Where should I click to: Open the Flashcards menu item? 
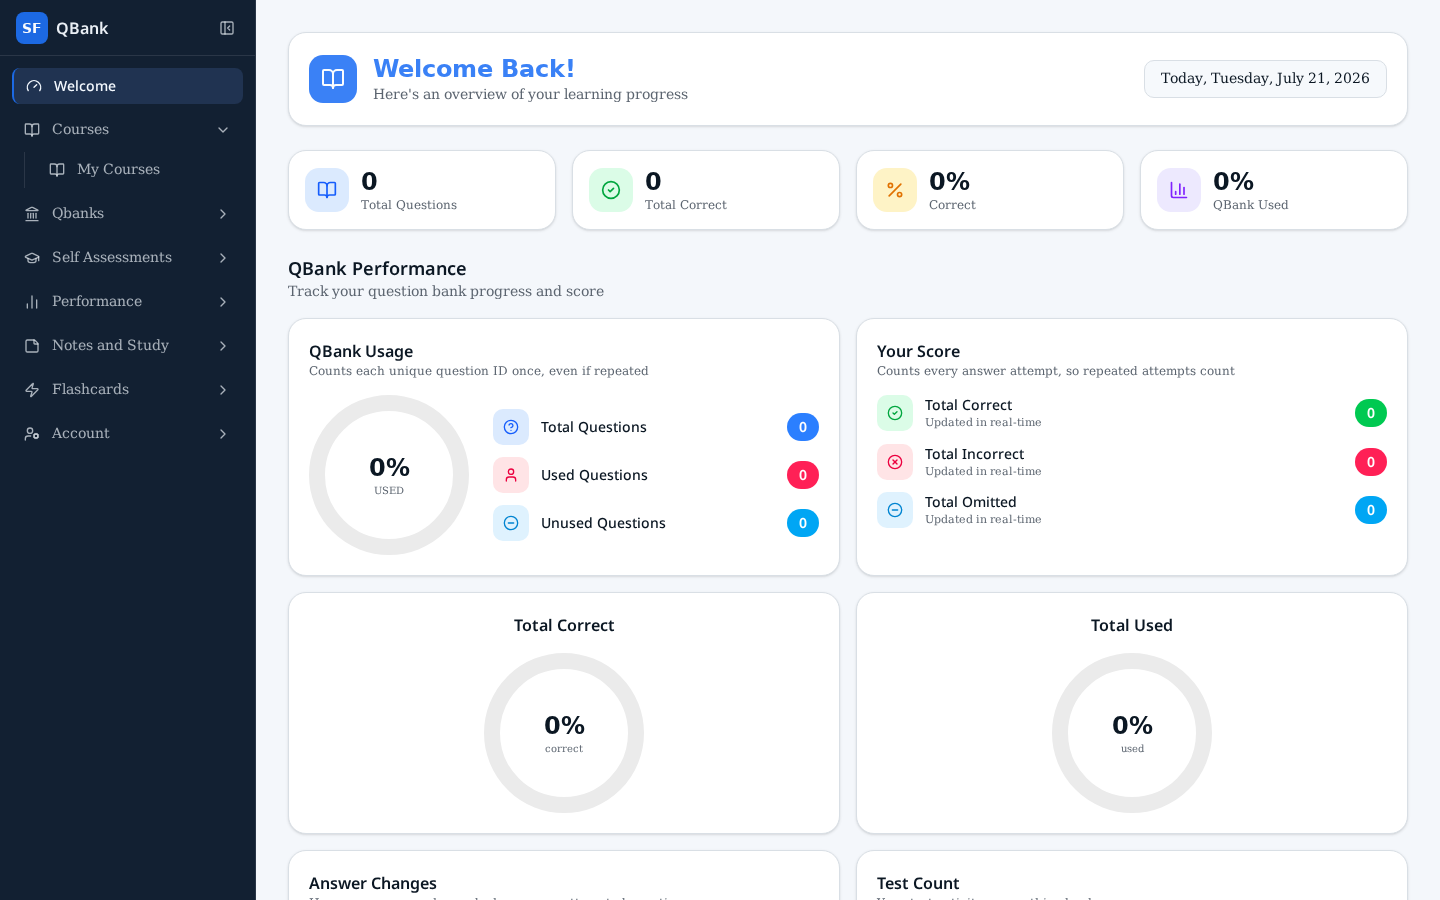(127, 390)
